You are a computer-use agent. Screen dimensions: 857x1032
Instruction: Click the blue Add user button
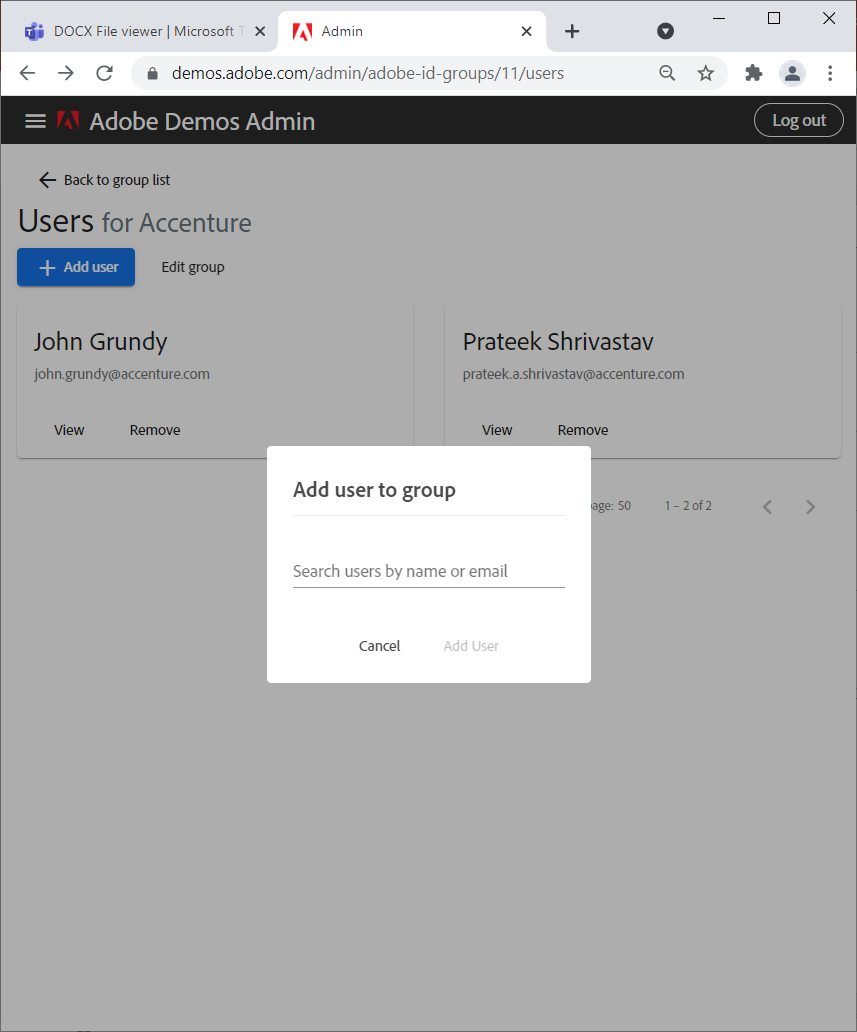pos(76,267)
